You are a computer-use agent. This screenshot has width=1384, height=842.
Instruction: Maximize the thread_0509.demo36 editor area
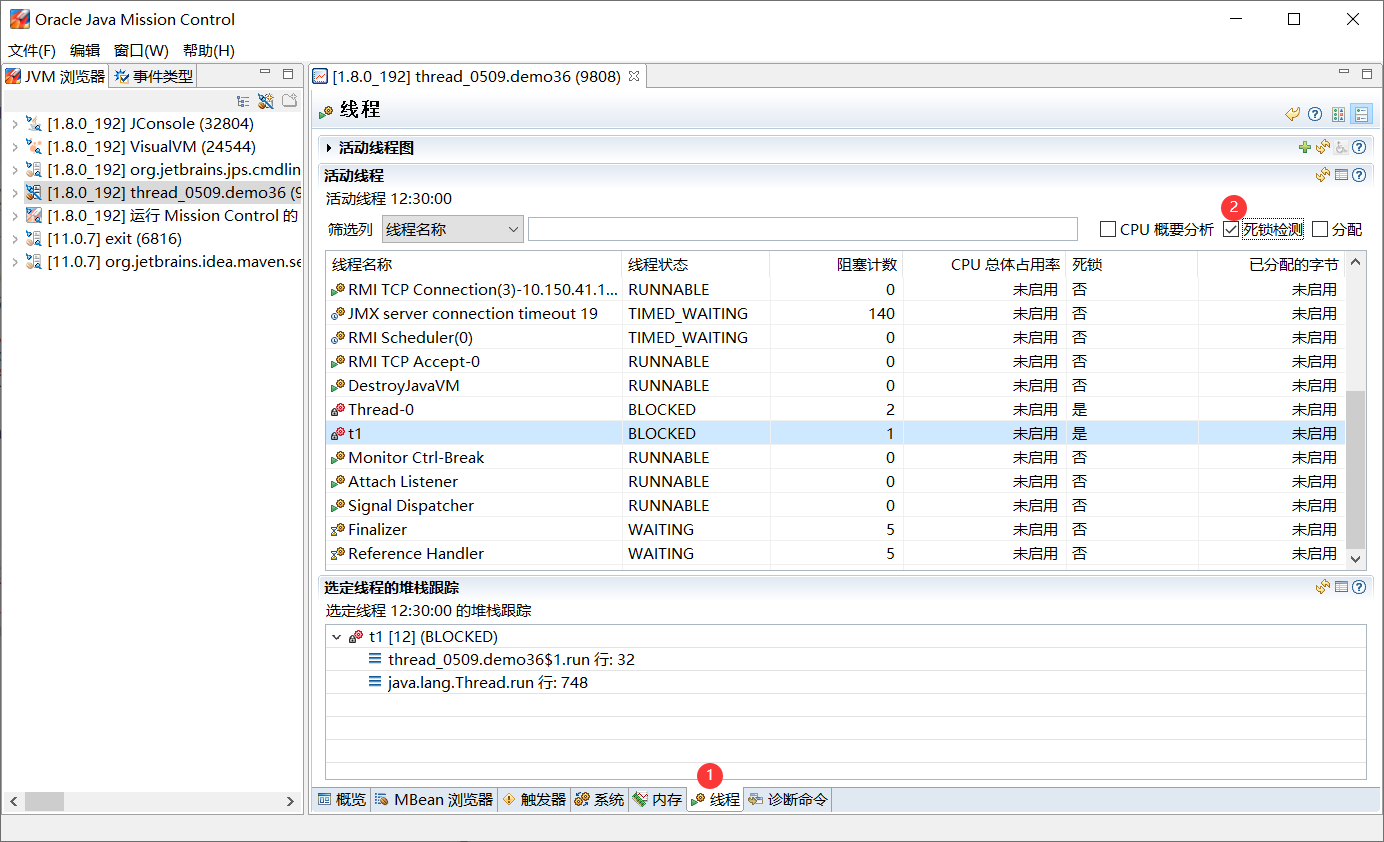tap(1367, 73)
